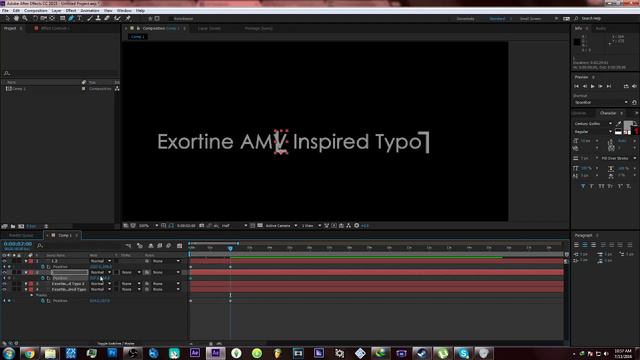Toggle All Caps in Character panel
The width and height of the screenshot is (640, 360).
[601, 186]
